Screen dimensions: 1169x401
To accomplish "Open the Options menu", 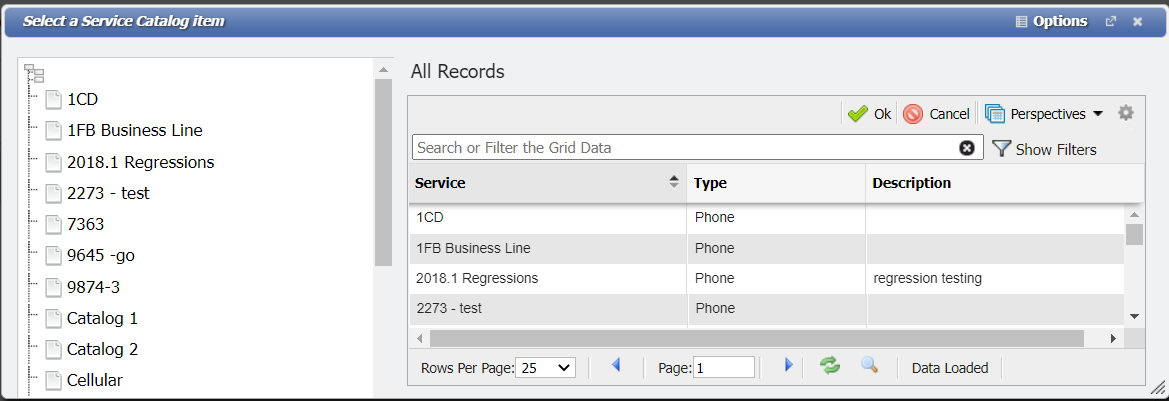I will click(x=1051, y=21).
